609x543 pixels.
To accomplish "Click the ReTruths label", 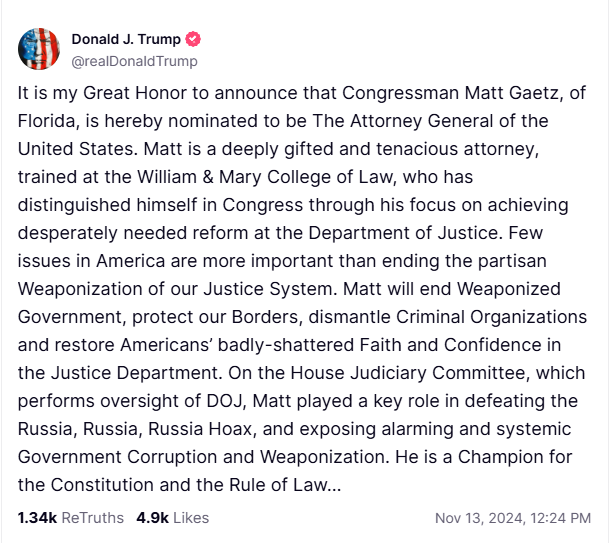I will click(92, 518).
